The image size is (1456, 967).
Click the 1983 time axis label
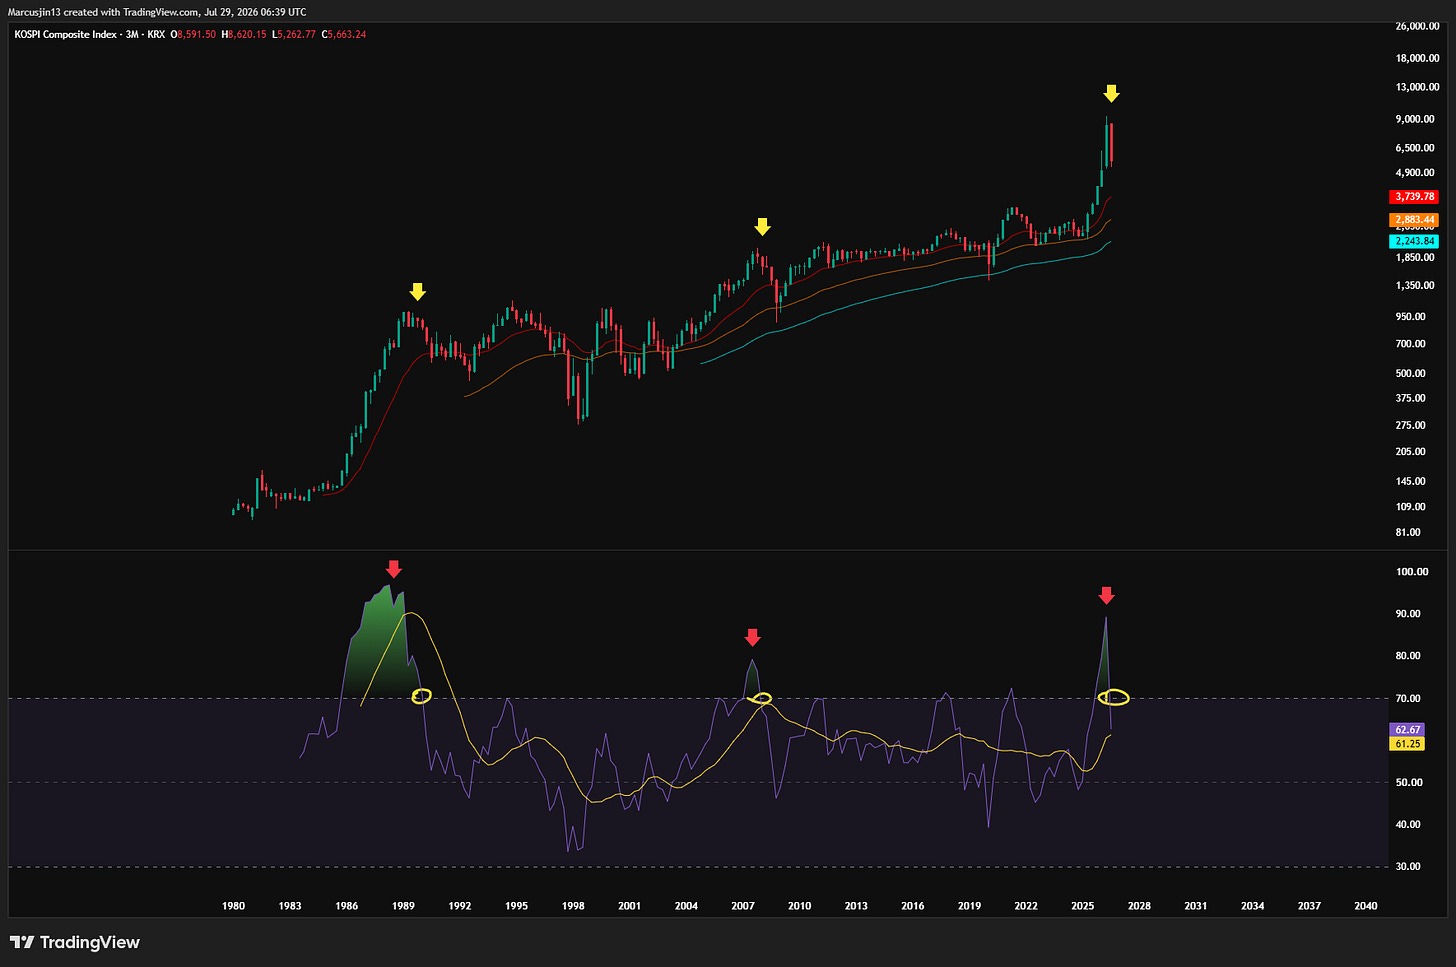290,906
